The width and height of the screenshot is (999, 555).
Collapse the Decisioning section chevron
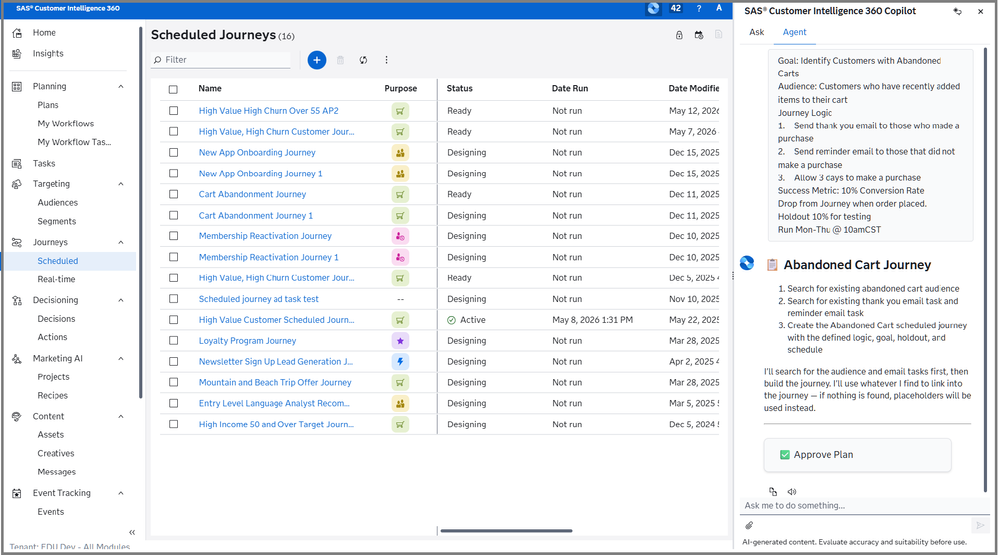point(121,300)
